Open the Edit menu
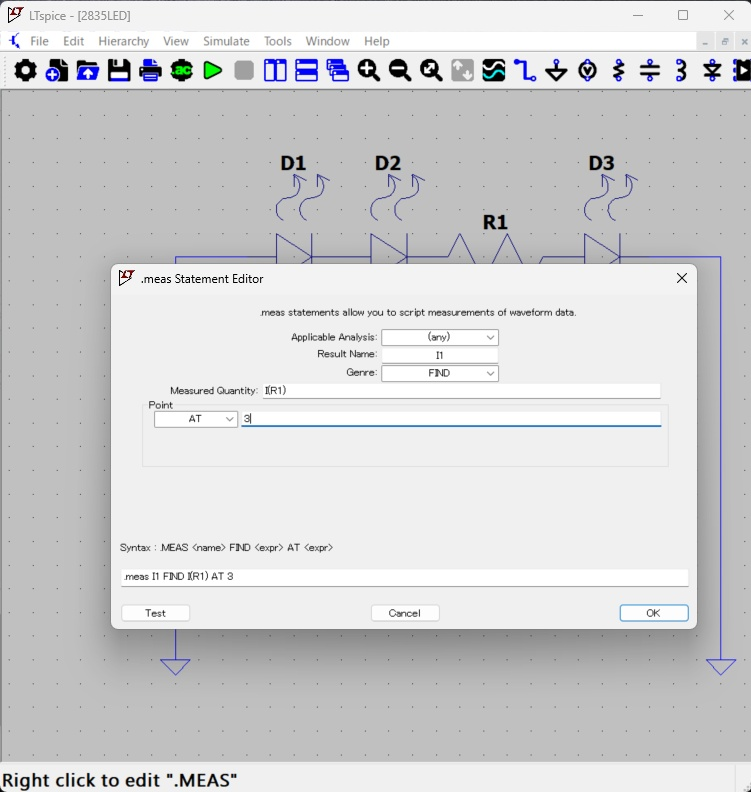751x792 pixels. pos(73,41)
